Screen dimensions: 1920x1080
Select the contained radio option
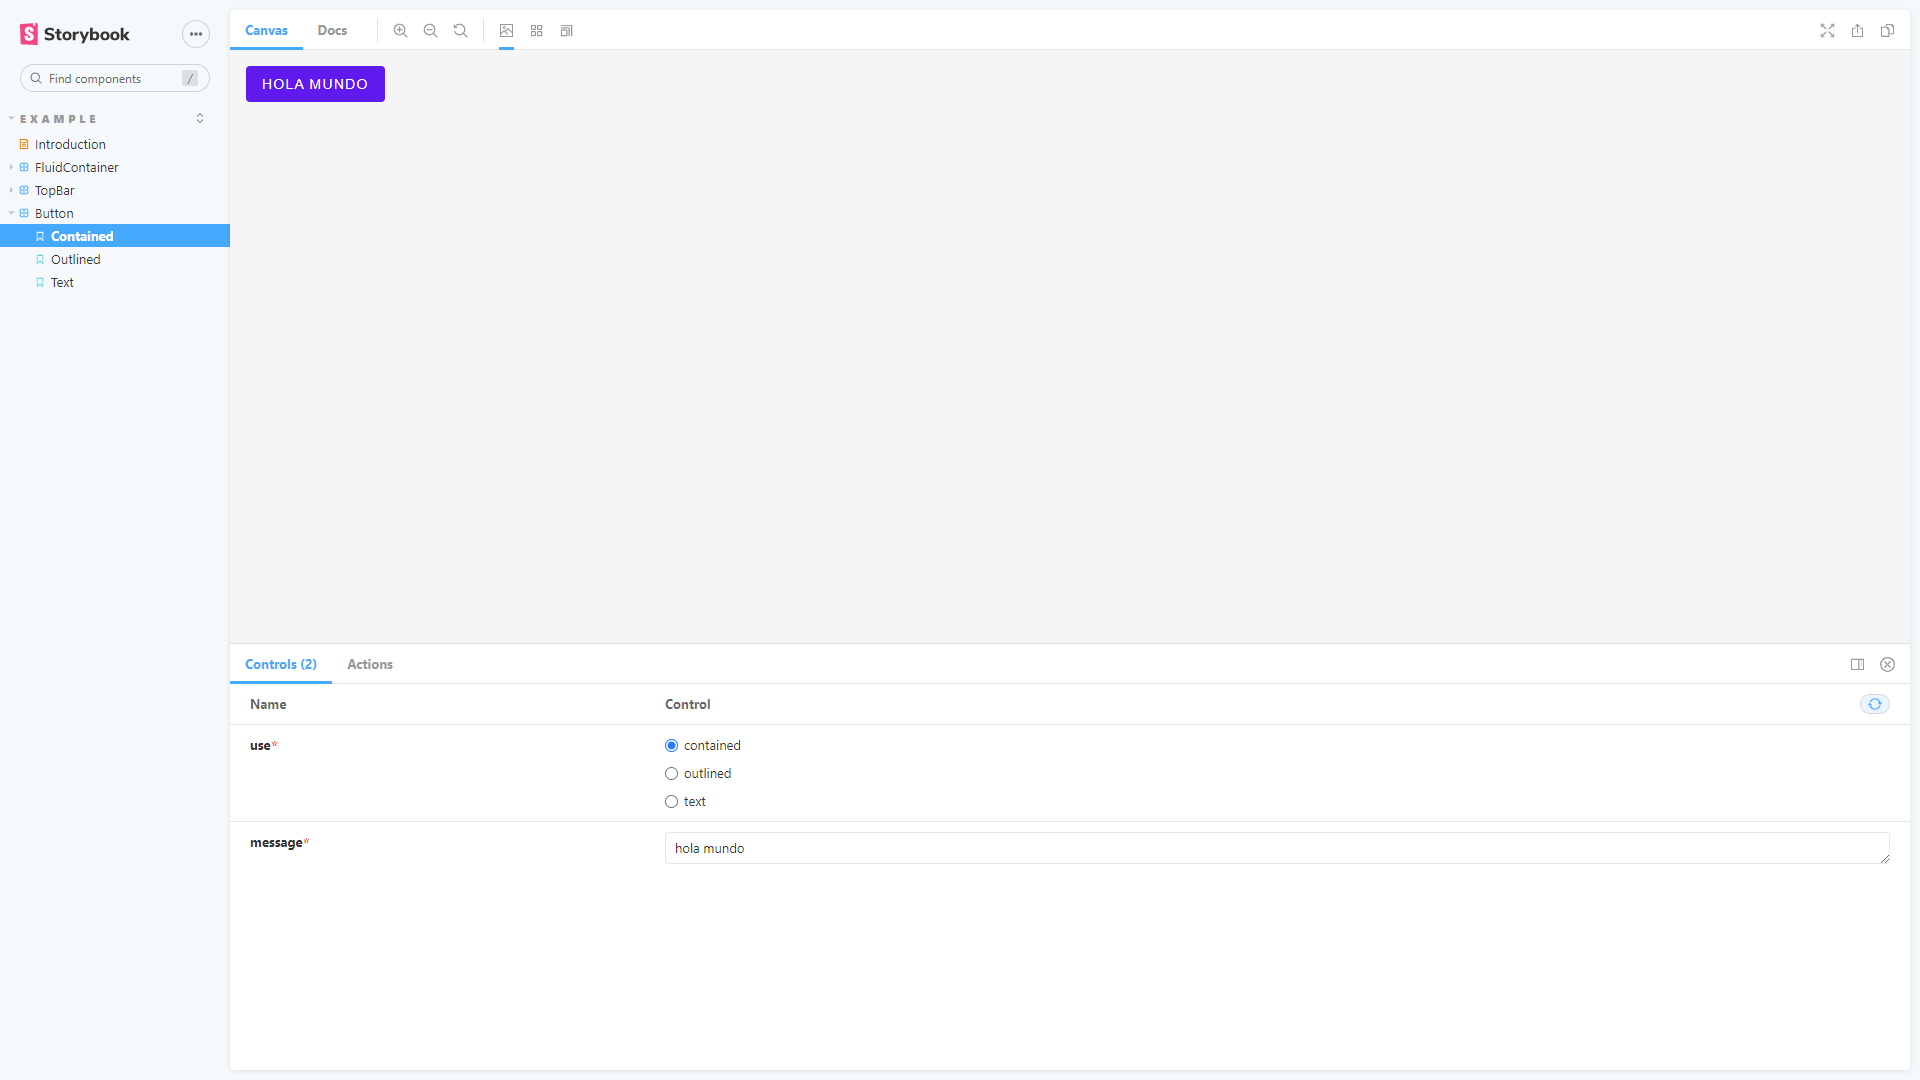pyautogui.click(x=672, y=746)
